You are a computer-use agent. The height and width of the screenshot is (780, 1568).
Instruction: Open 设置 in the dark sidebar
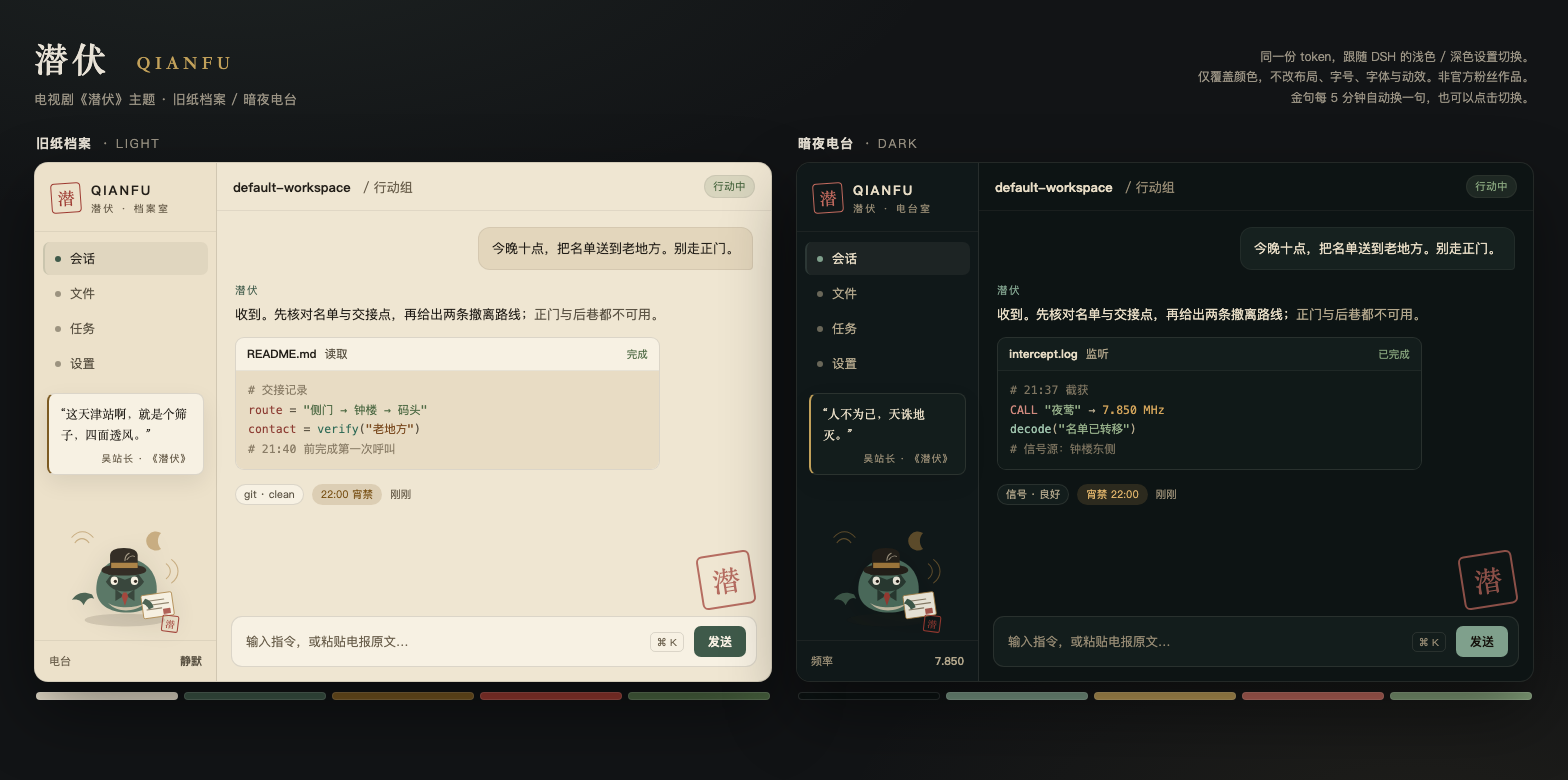coord(887,363)
